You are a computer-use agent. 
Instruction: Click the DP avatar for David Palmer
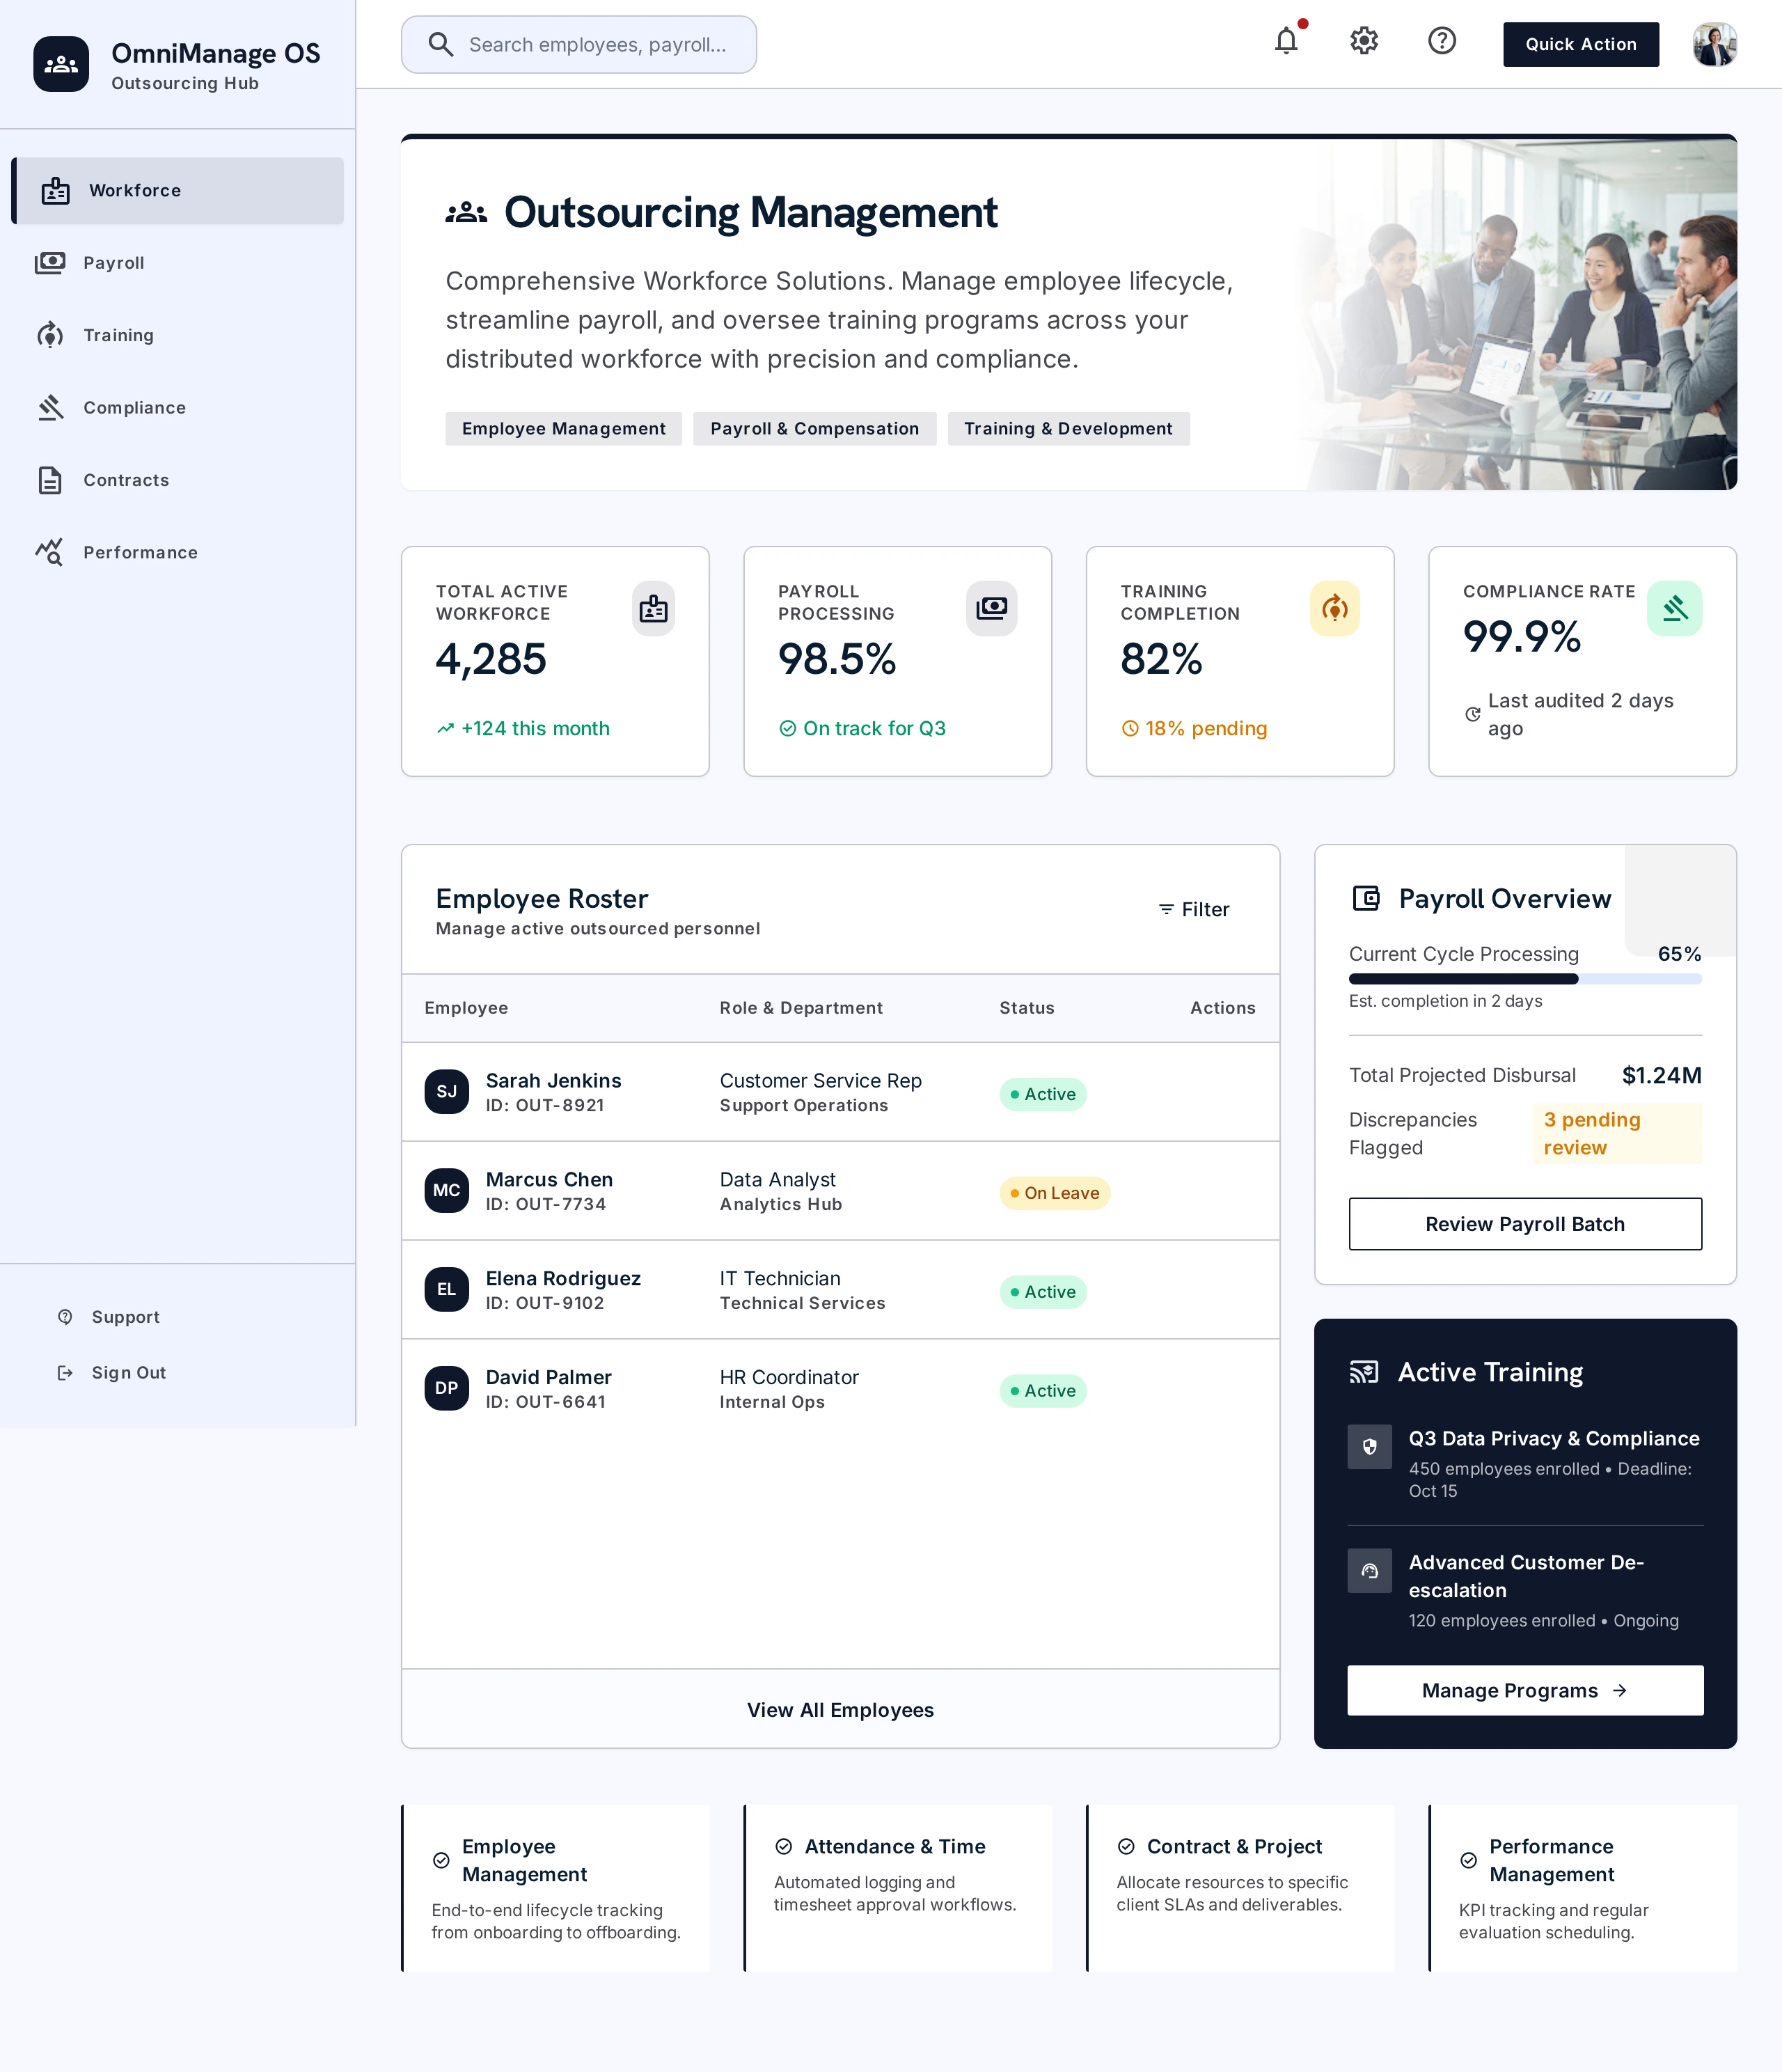[446, 1388]
